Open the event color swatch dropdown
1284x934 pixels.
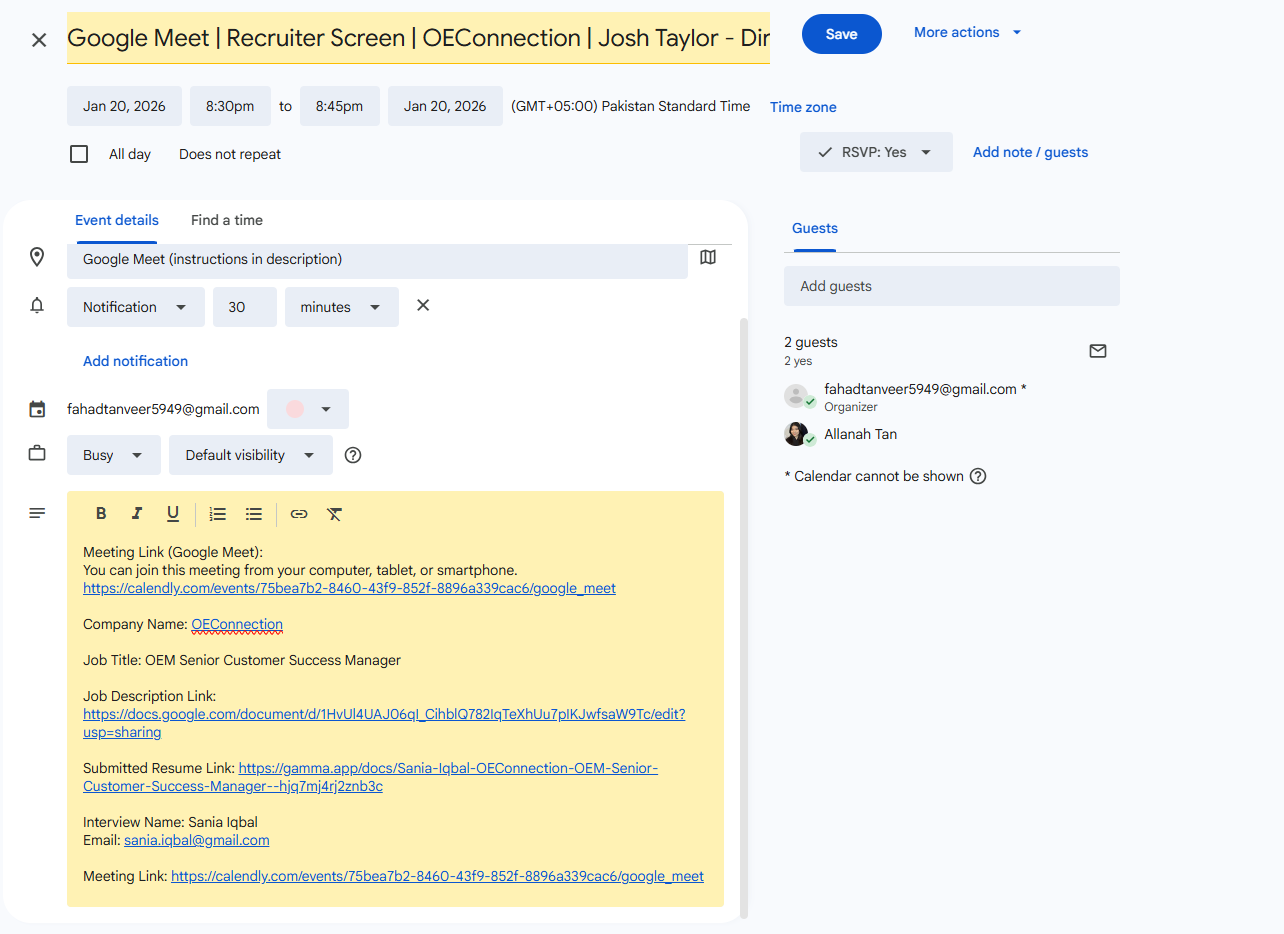click(x=308, y=409)
